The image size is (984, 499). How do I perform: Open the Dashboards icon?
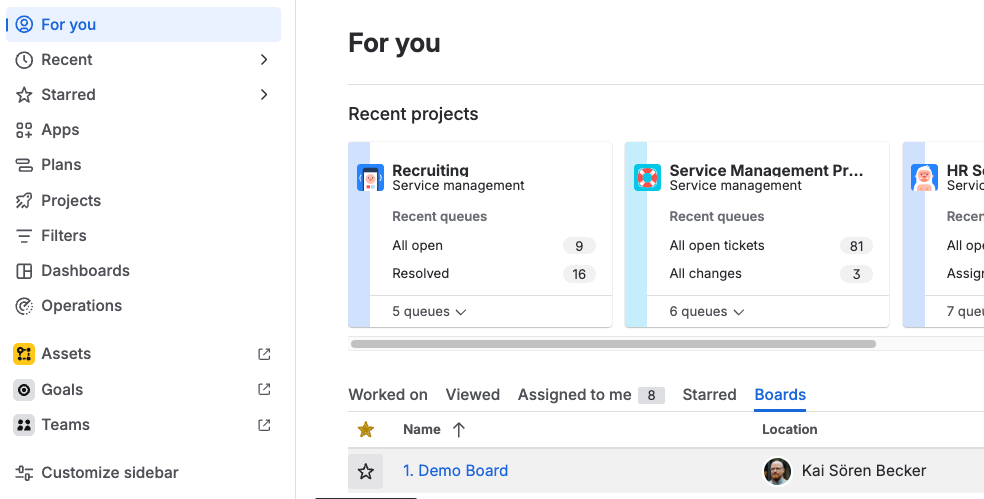click(x=24, y=271)
